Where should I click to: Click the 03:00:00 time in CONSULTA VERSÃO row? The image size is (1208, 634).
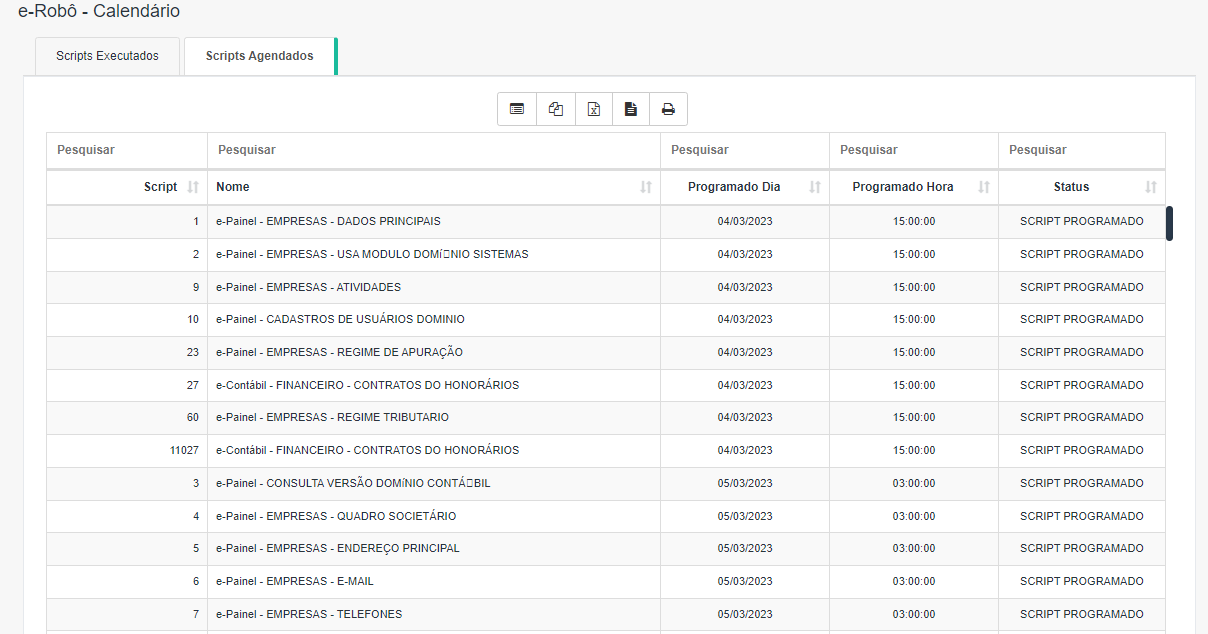coord(914,483)
